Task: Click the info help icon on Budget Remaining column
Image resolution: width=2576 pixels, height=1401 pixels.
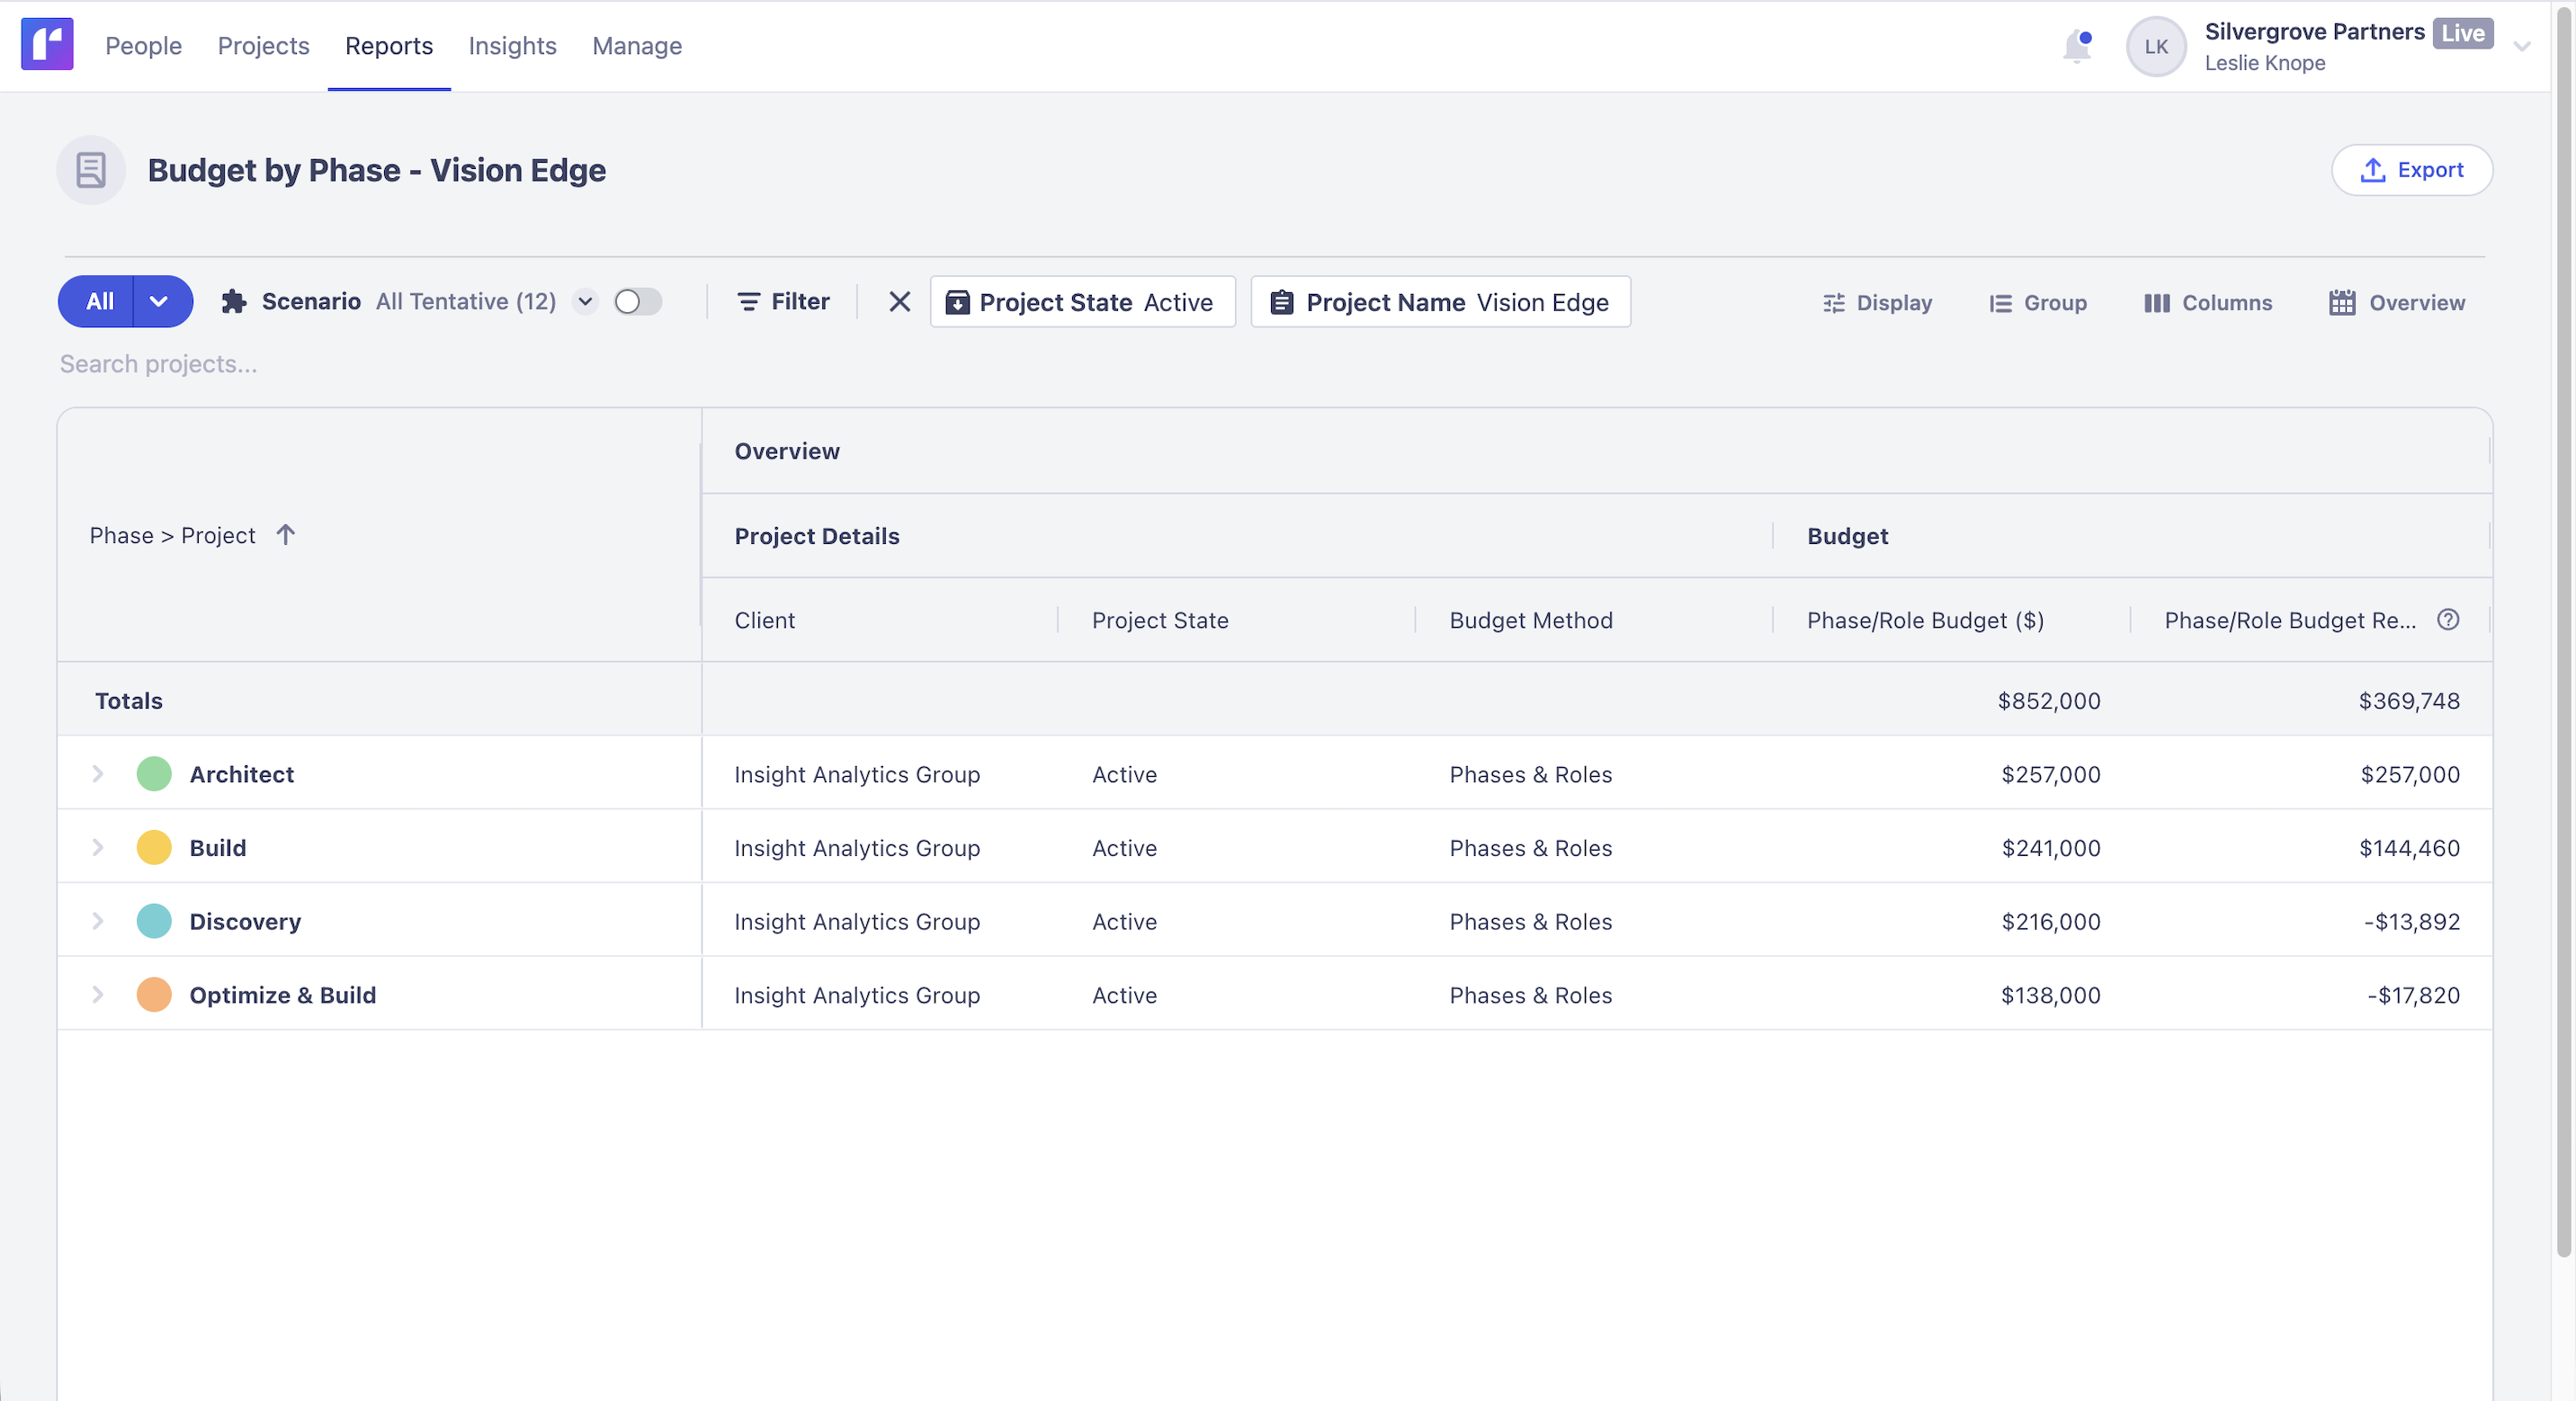Action: click(x=2448, y=620)
